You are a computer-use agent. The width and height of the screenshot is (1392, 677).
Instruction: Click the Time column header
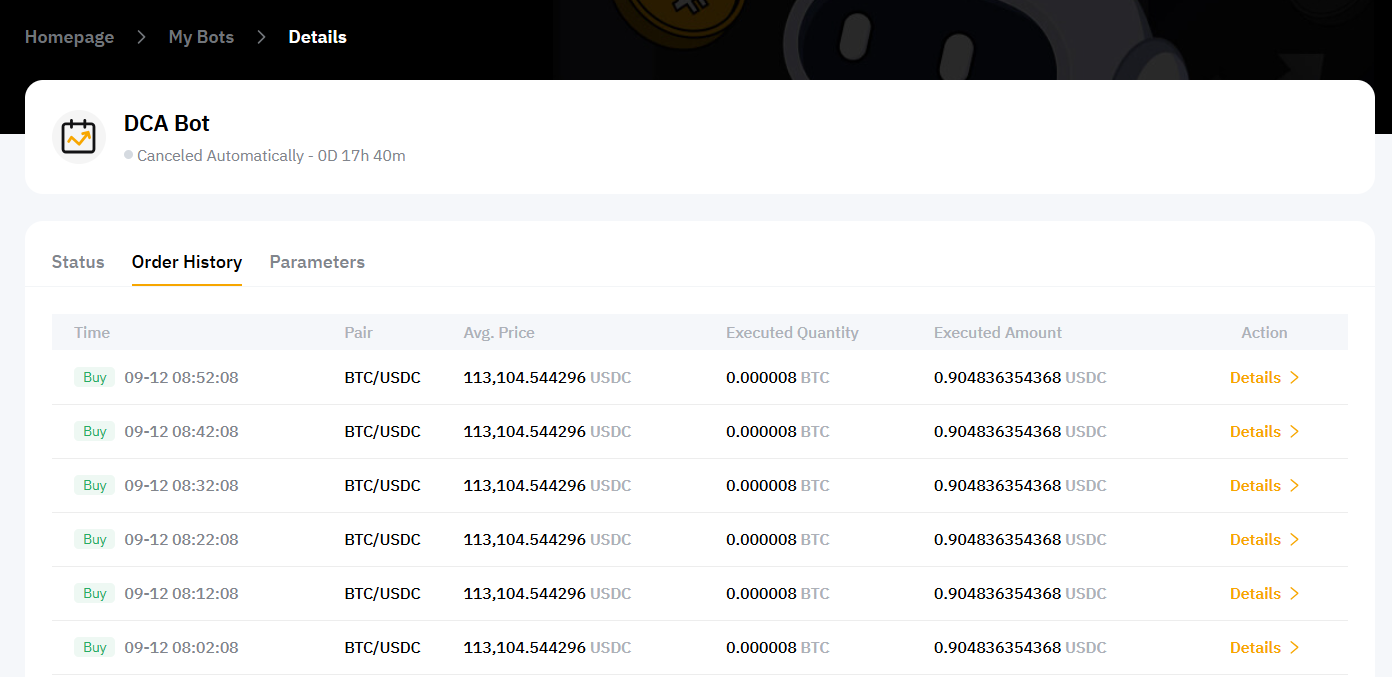pyautogui.click(x=92, y=332)
